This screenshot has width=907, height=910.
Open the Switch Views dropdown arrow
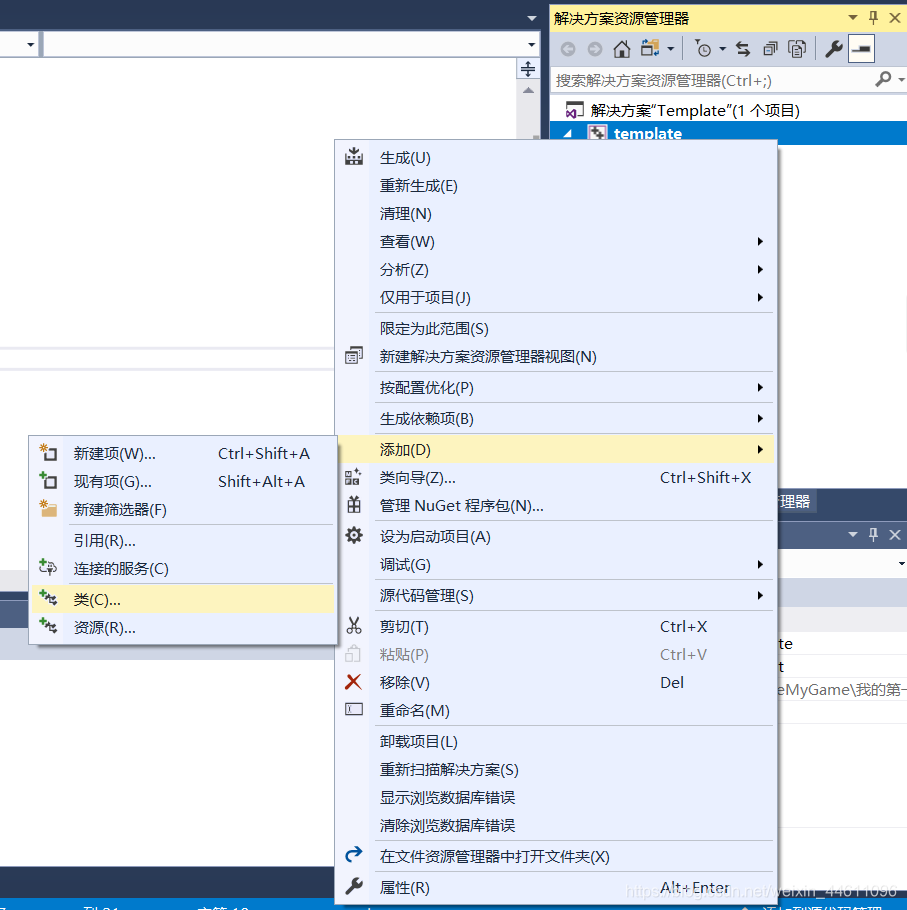point(670,49)
